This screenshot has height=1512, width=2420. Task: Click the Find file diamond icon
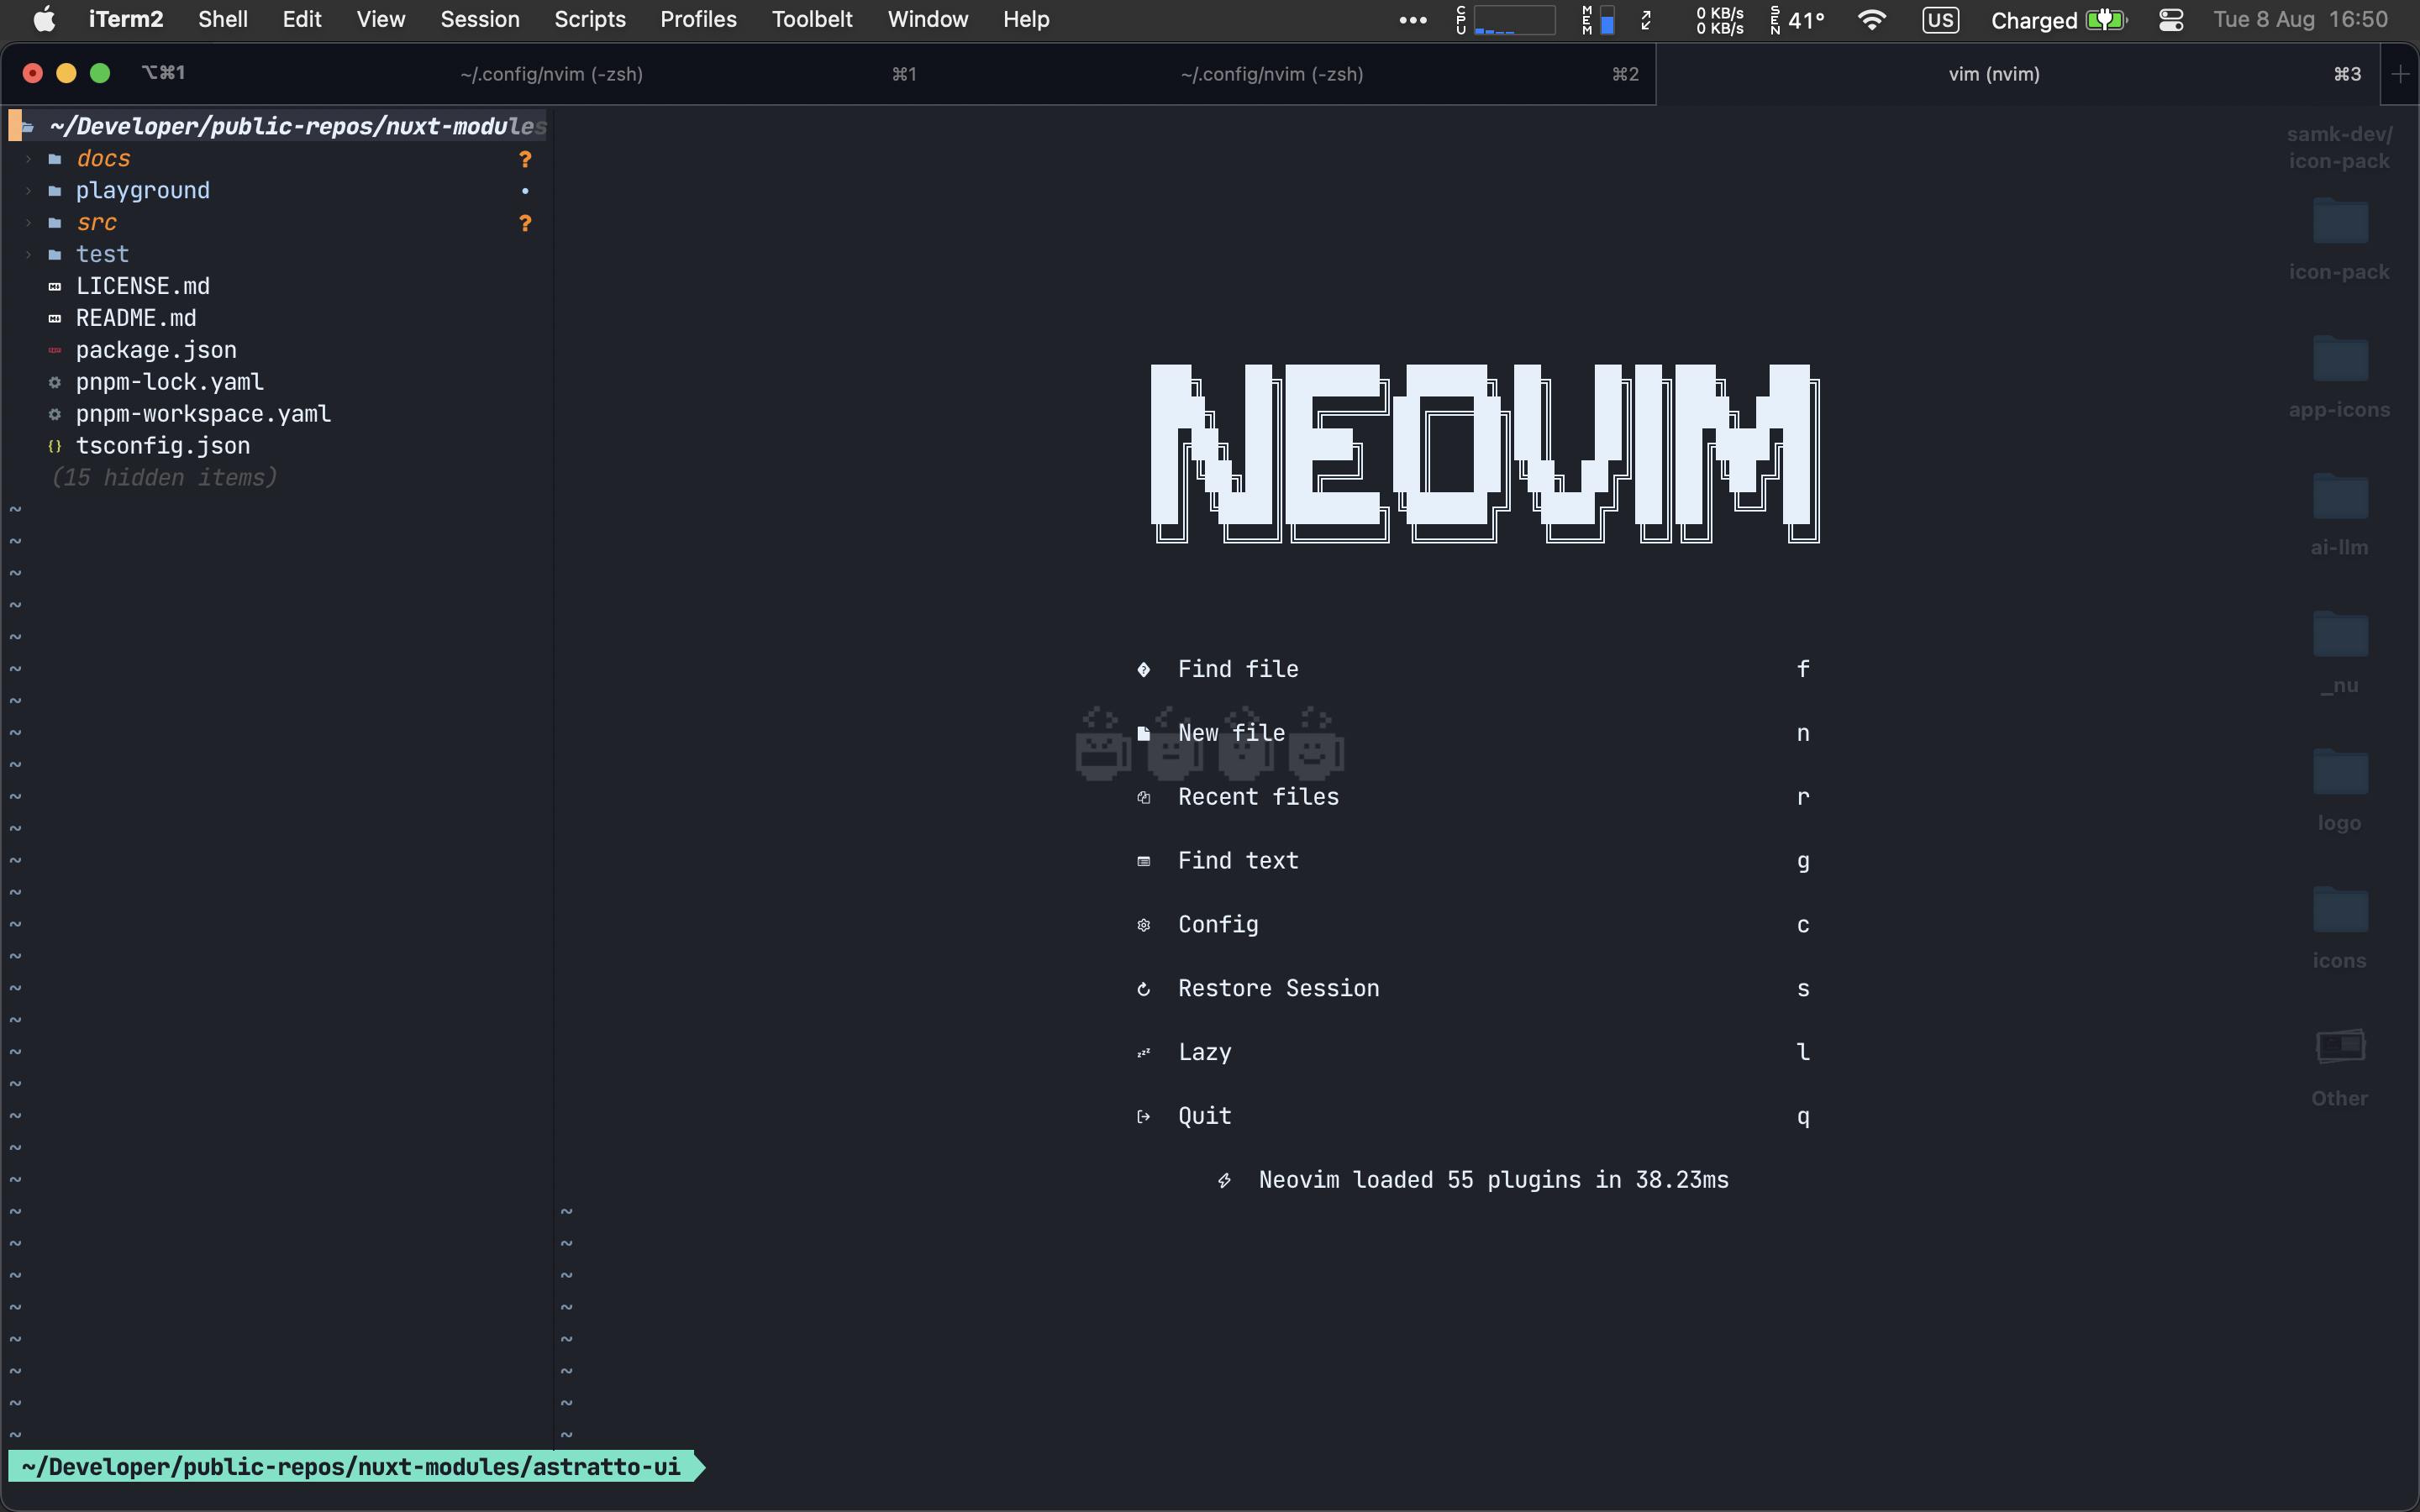[1143, 669]
